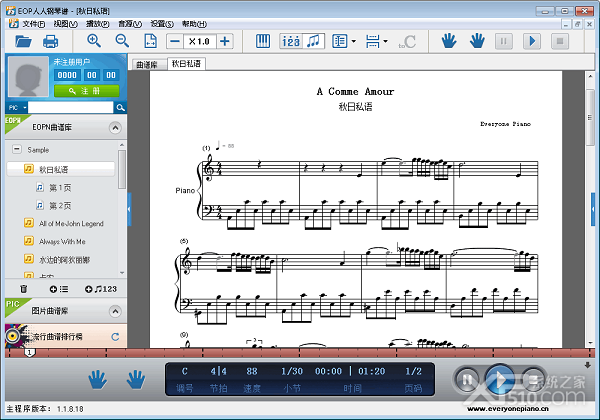Delete selected item with trash icon
This screenshot has width=600, height=420.
click(x=24, y=289)
